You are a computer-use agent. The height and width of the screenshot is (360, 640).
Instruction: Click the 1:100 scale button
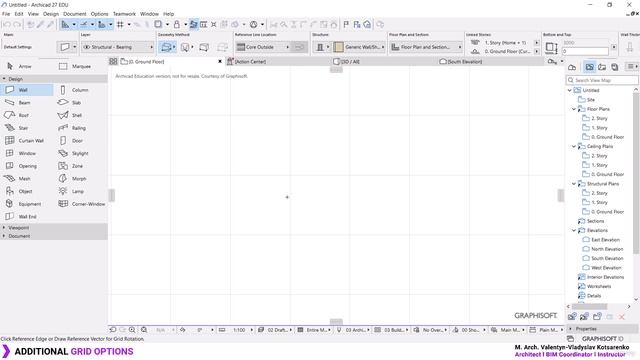[x=239, y=330]
